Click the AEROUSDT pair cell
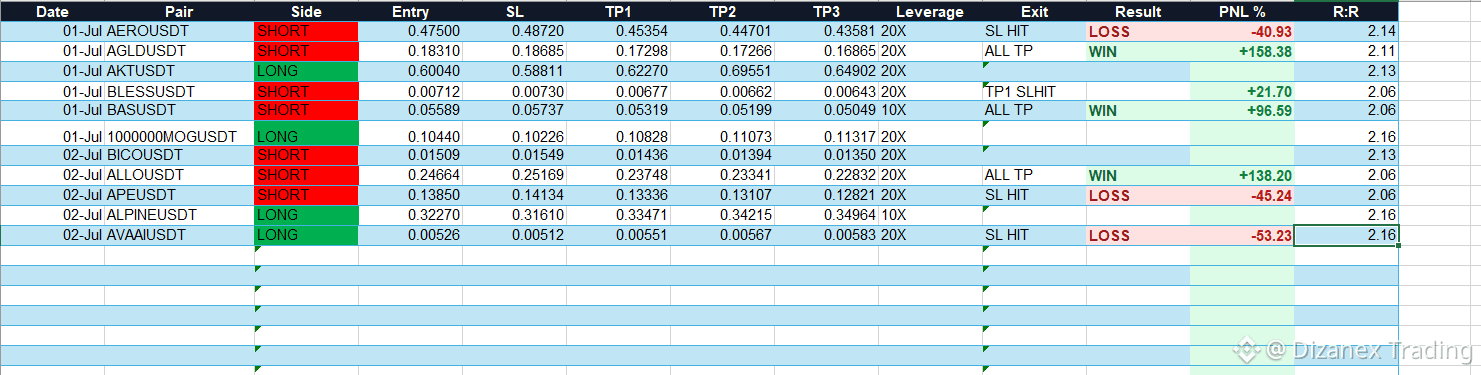 tap(179, 32)
